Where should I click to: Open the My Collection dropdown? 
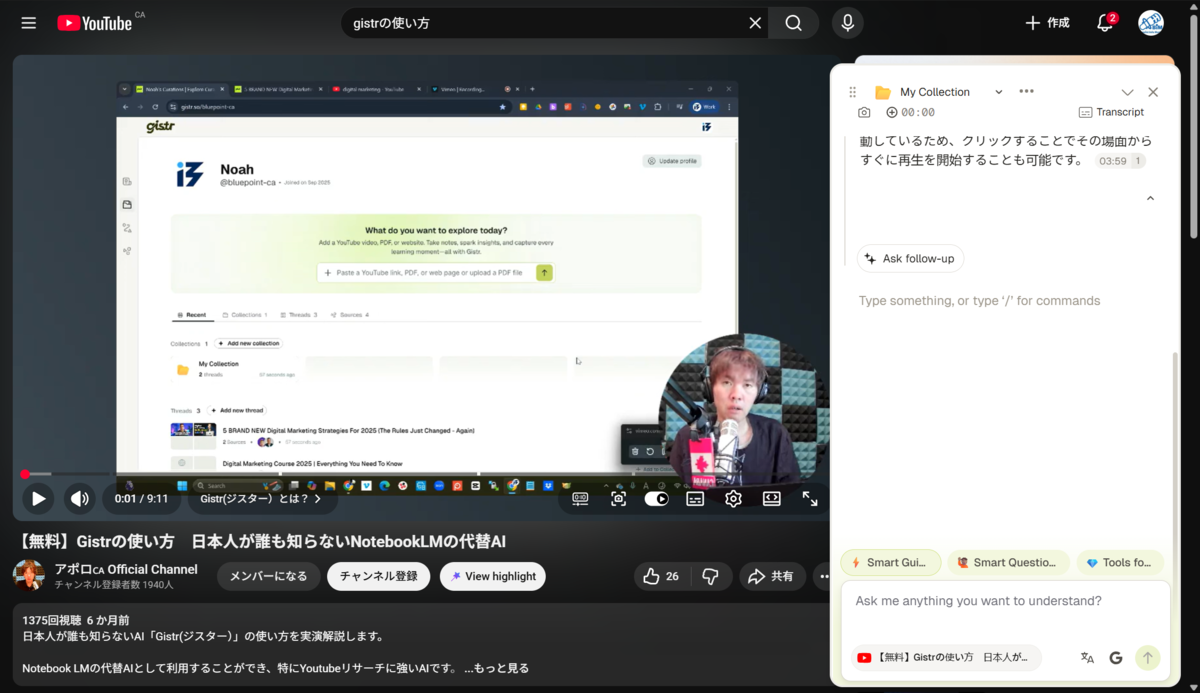coord(938,92)
